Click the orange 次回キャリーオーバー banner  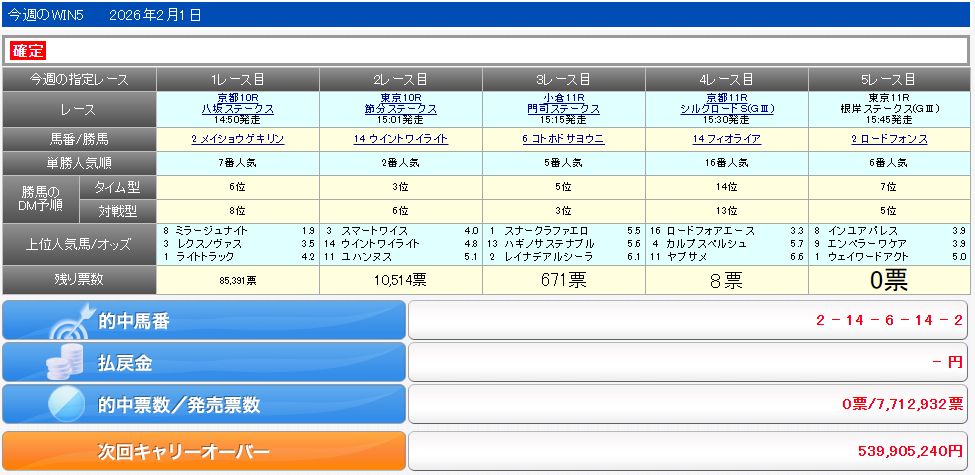pos(204,451)
